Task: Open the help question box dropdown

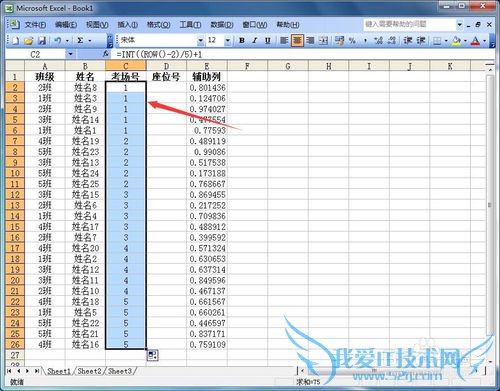Action: point(460,24)
